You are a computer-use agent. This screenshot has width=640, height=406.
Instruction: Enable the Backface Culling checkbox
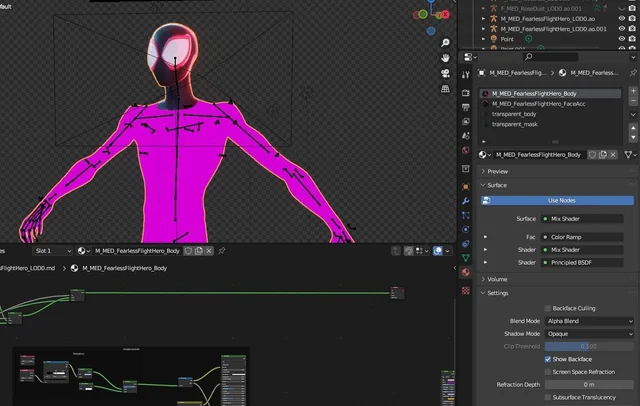coord(548,308)
